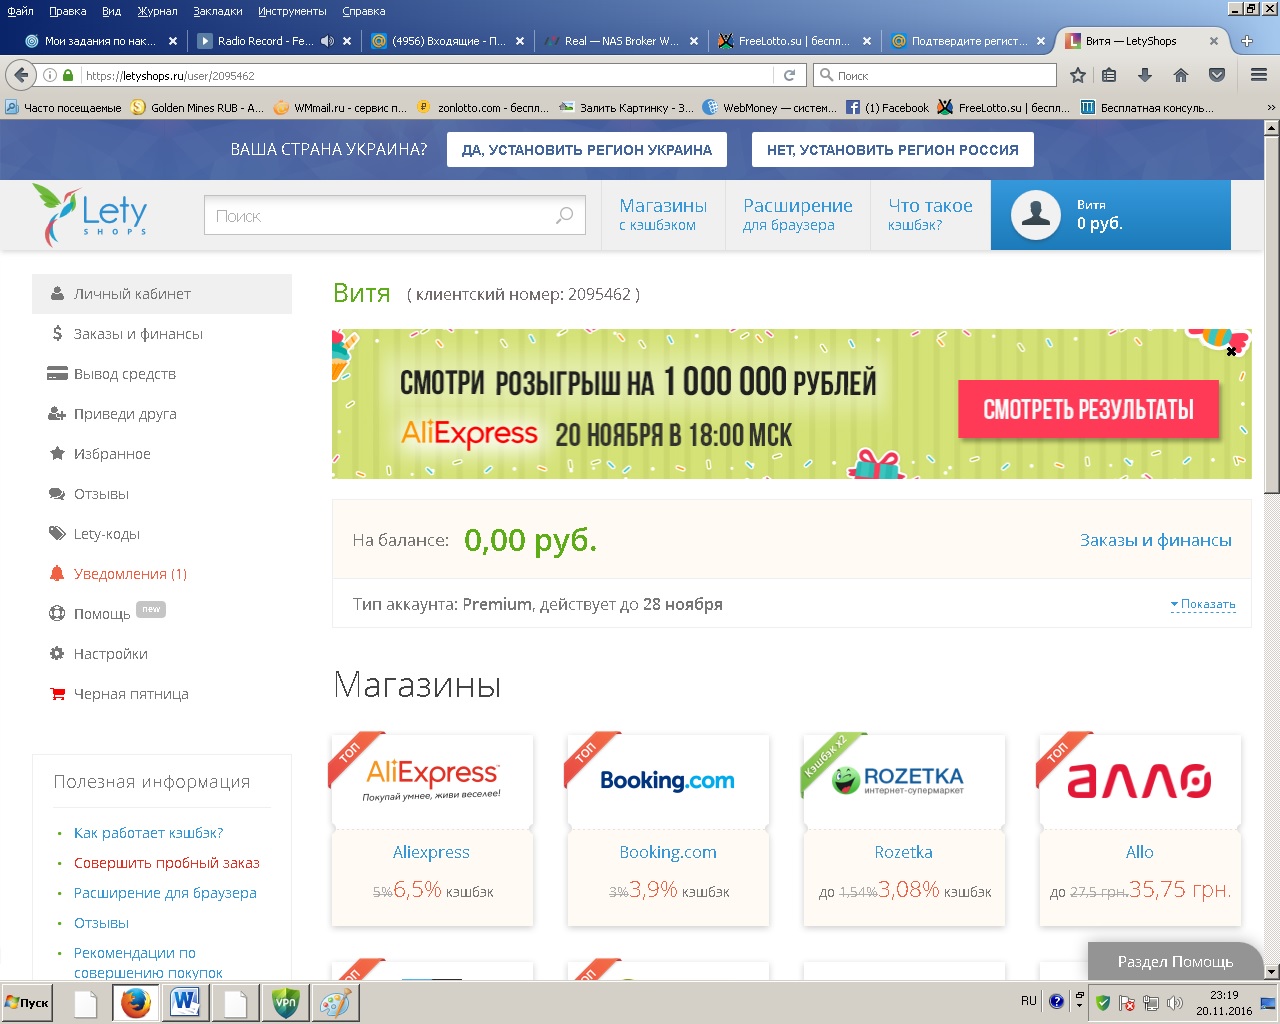Click the VPN shield taskbar icon
Image resolution: width=1280 pixels, height=1024 pixels.
(285, 1002)
